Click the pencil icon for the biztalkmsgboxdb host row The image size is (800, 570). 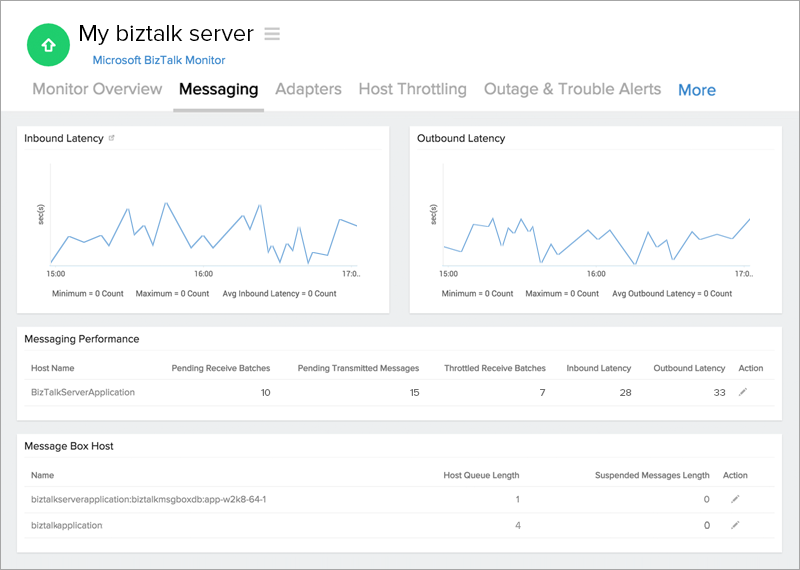(735, 499)
